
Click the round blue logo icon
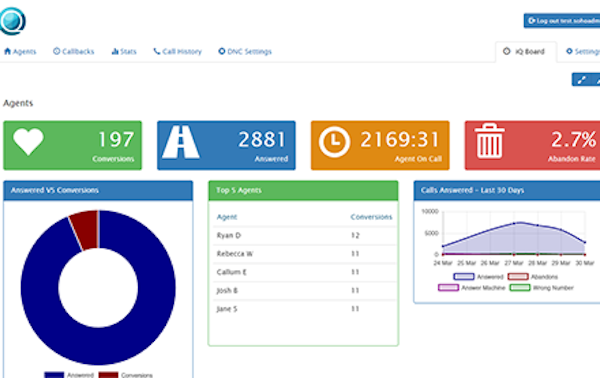coord(13,21)
